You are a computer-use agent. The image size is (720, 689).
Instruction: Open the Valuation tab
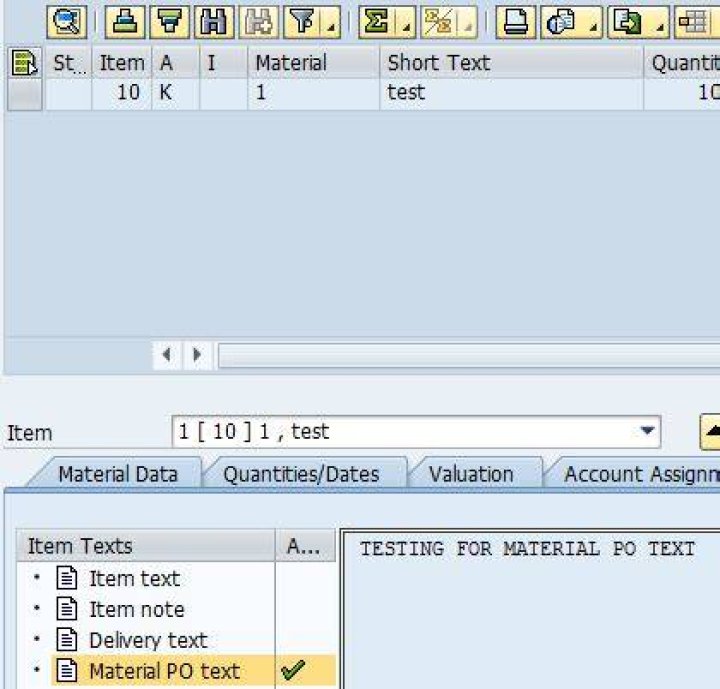click(471, 474)
